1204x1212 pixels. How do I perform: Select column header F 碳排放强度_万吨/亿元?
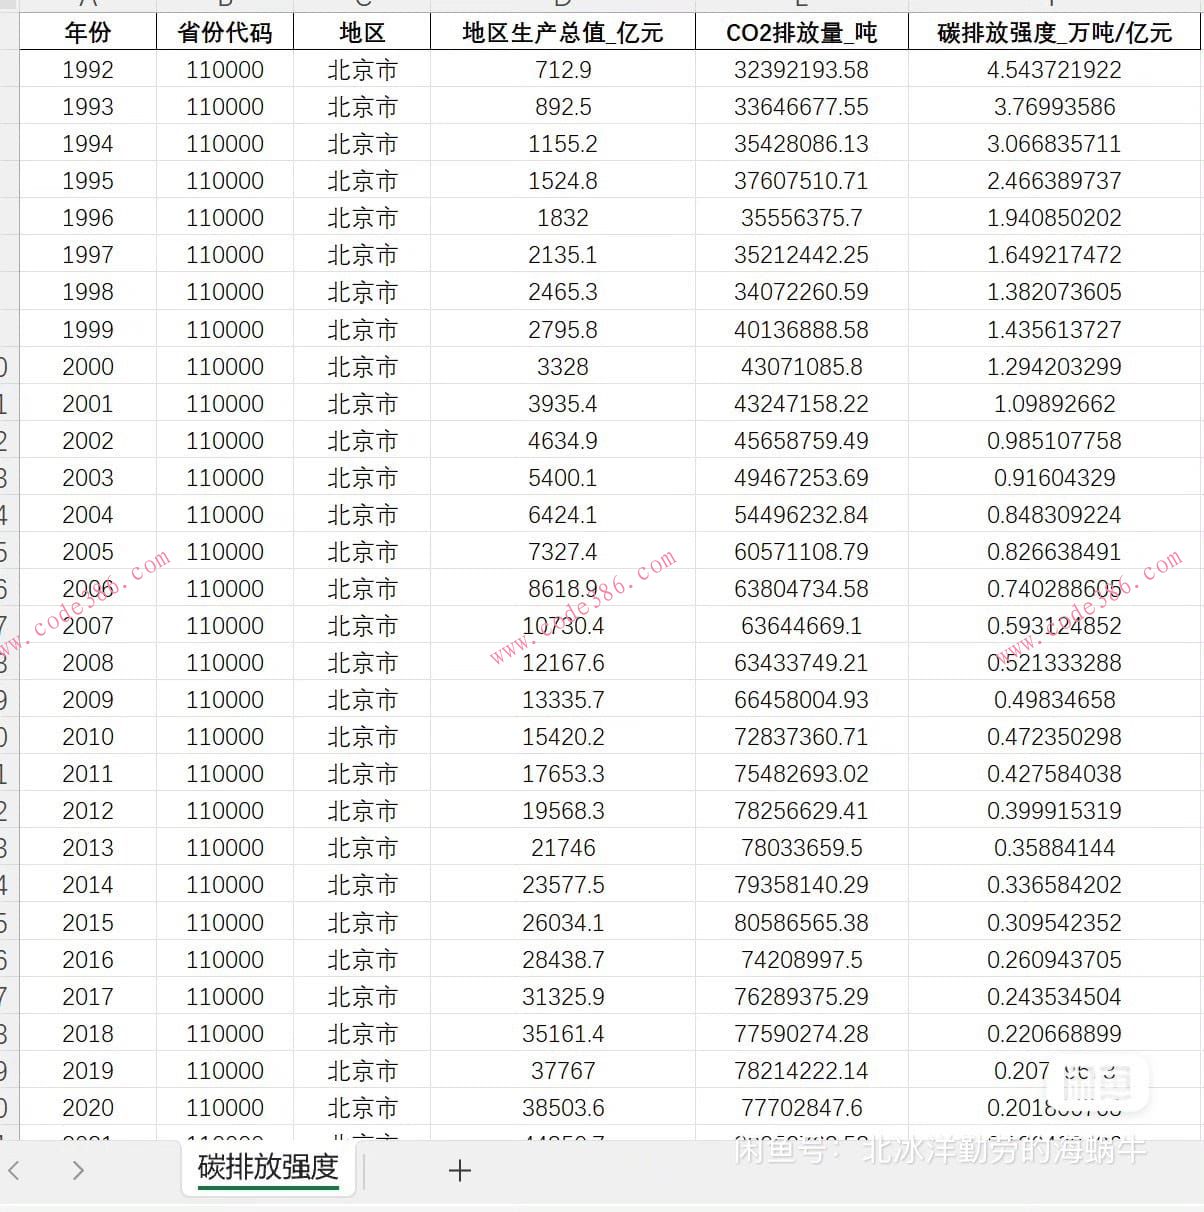(1053, 31)
